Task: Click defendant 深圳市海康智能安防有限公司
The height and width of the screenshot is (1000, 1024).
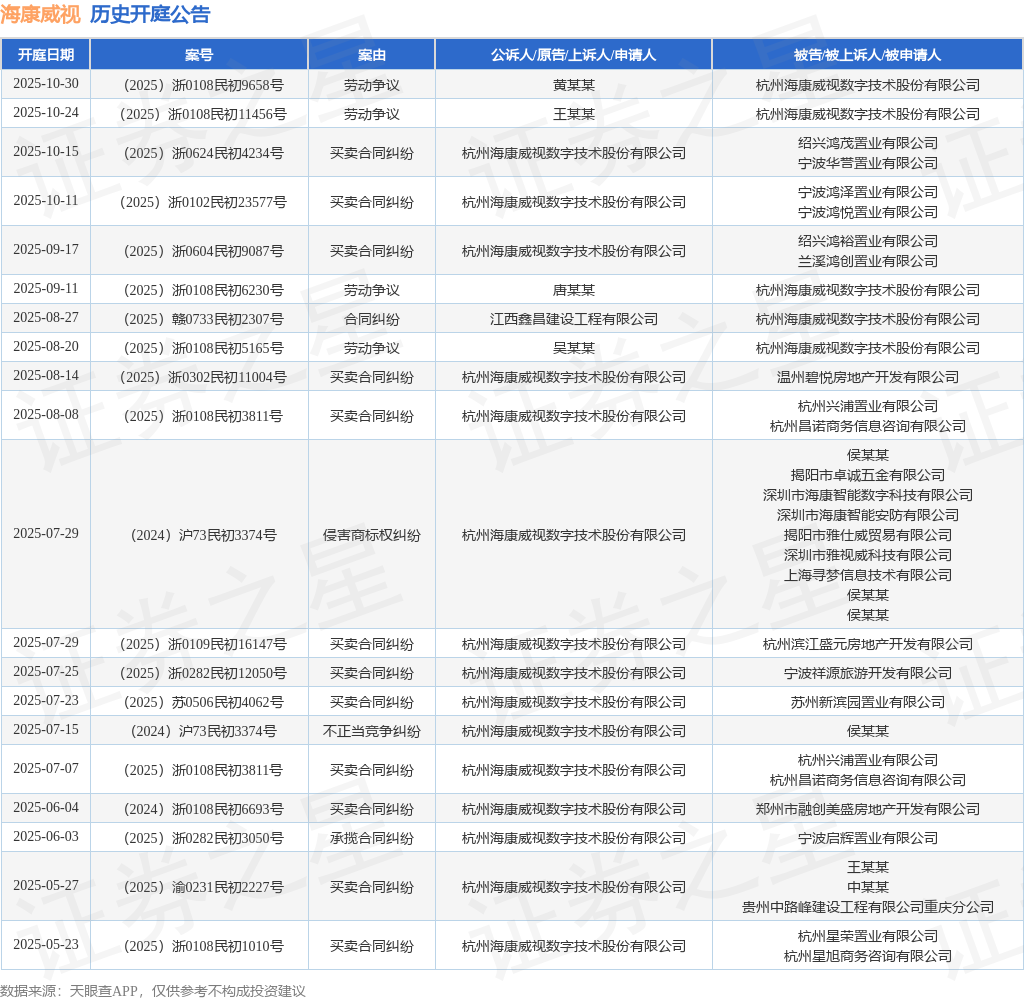Action: click(867, 515)
